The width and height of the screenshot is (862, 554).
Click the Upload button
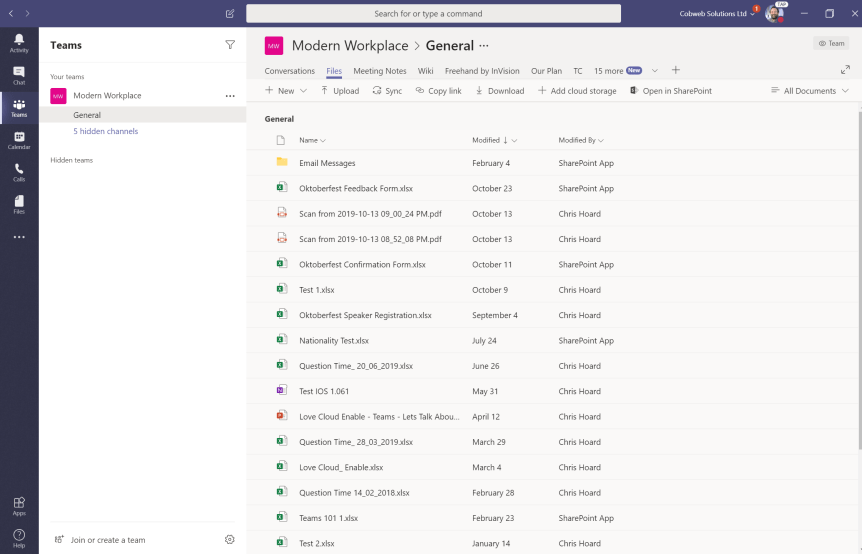click(340, 91)
